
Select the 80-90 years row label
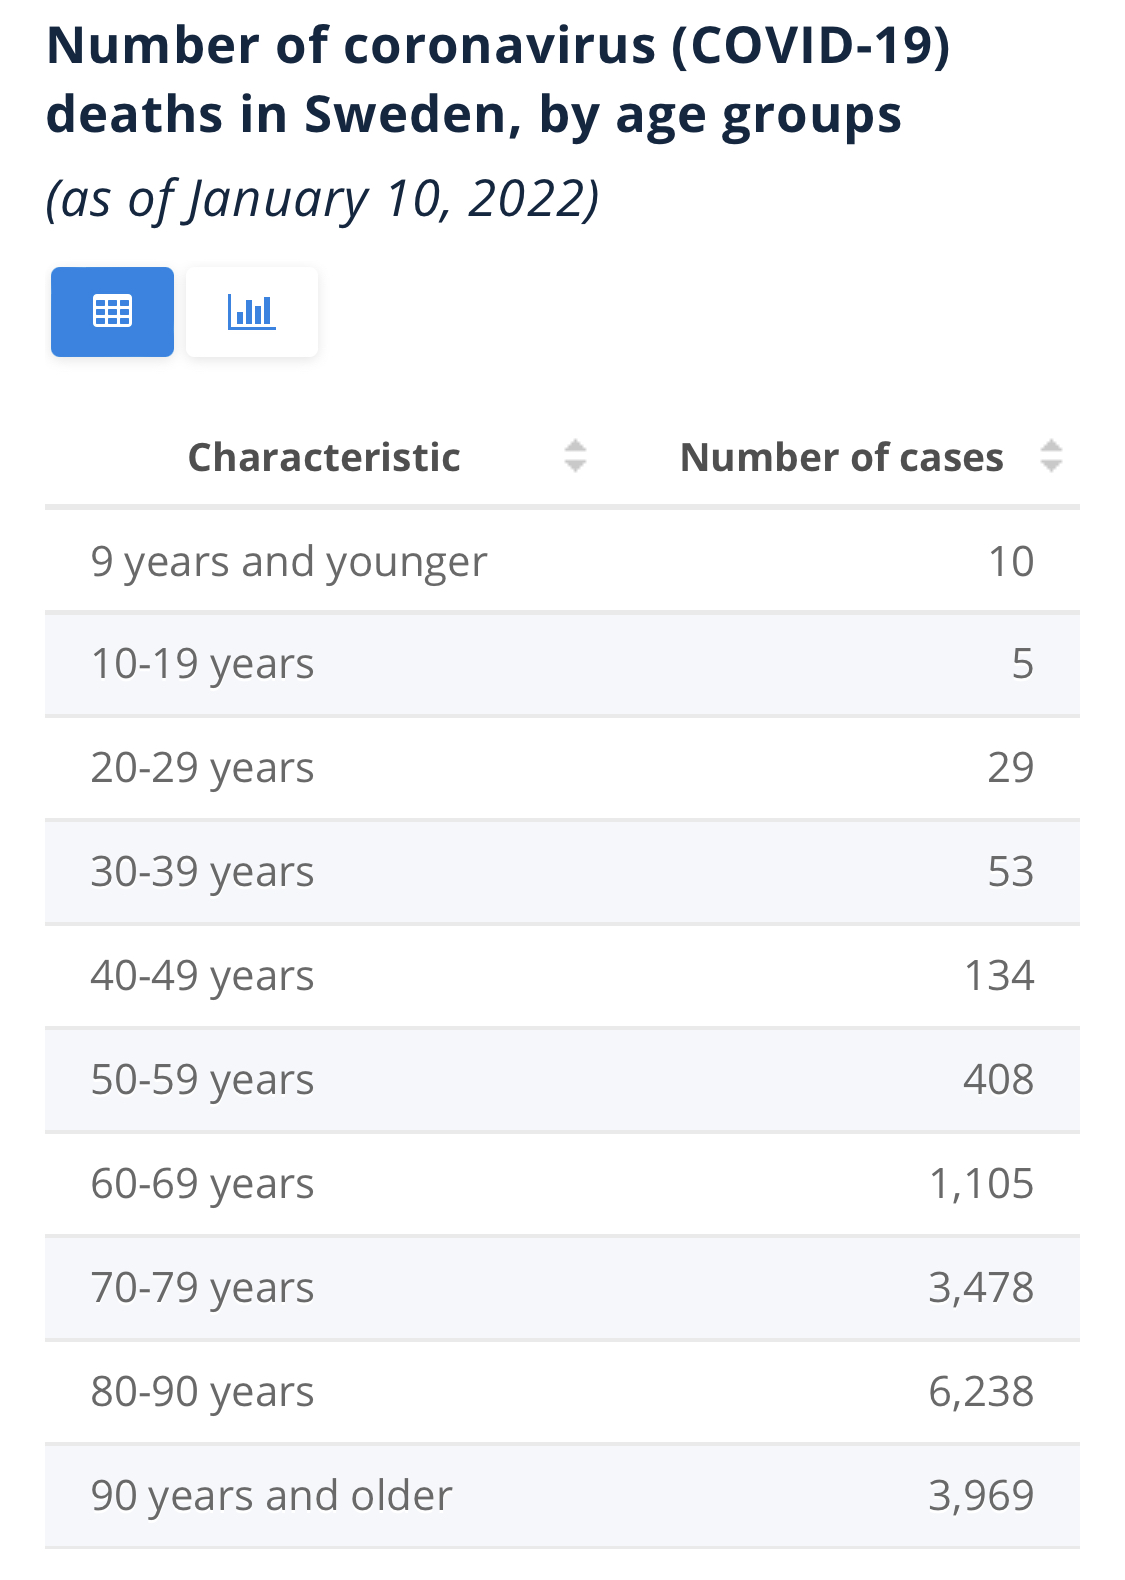(x=202, y=1392)
